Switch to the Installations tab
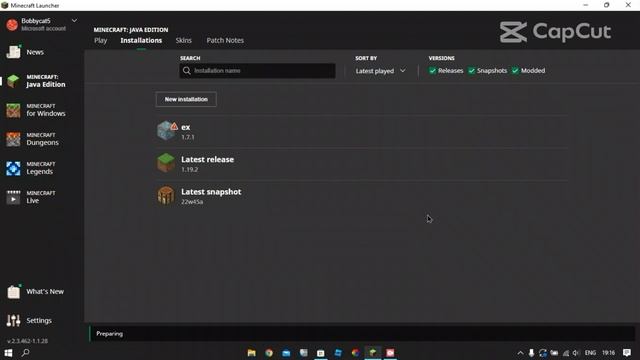 tap(141, 40)
